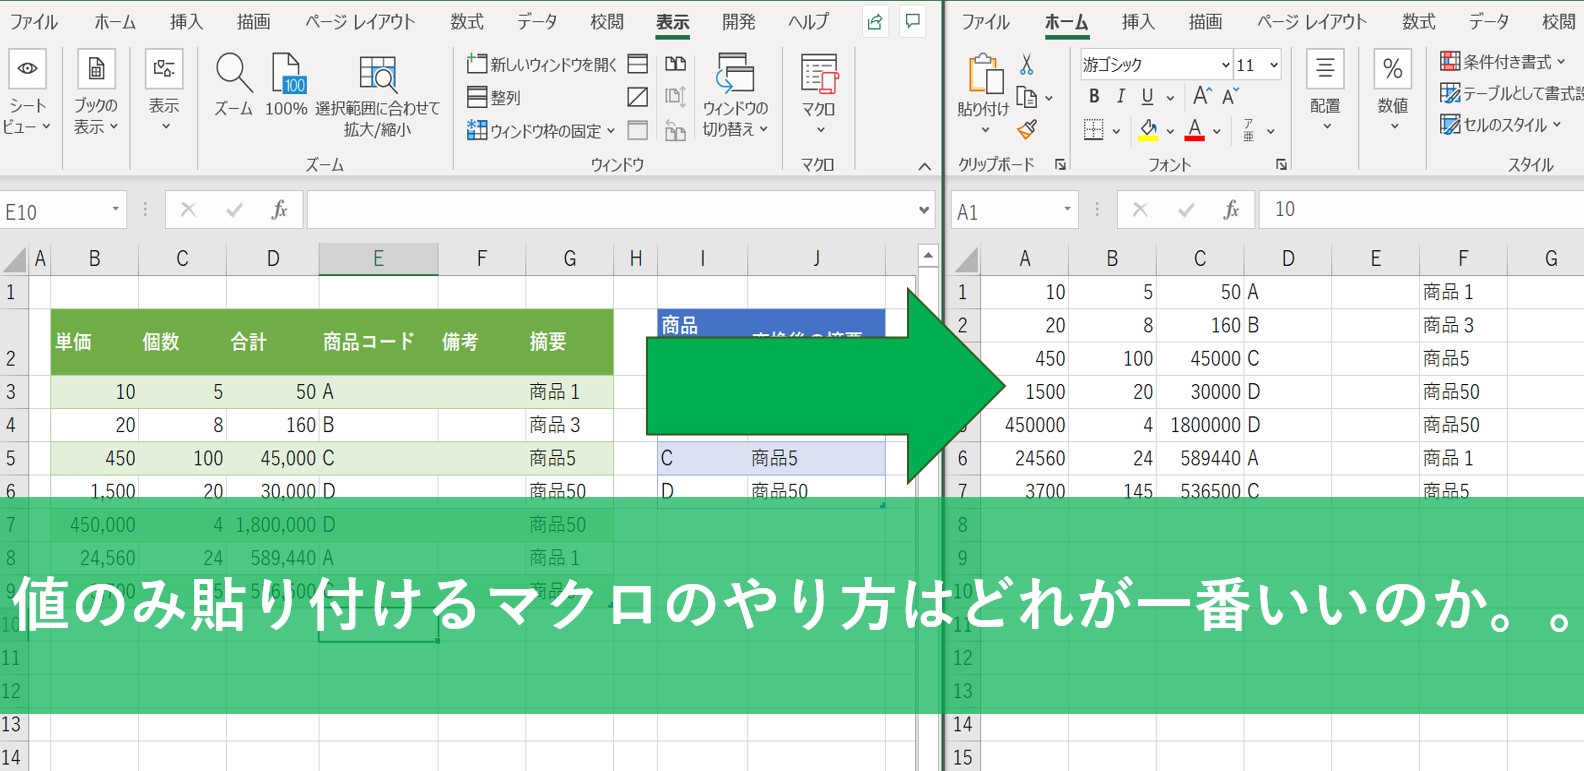Toggle Bold formatting
This screenshot has height=771, width=1584.
pyautogui.click(x=1094, y=96)
